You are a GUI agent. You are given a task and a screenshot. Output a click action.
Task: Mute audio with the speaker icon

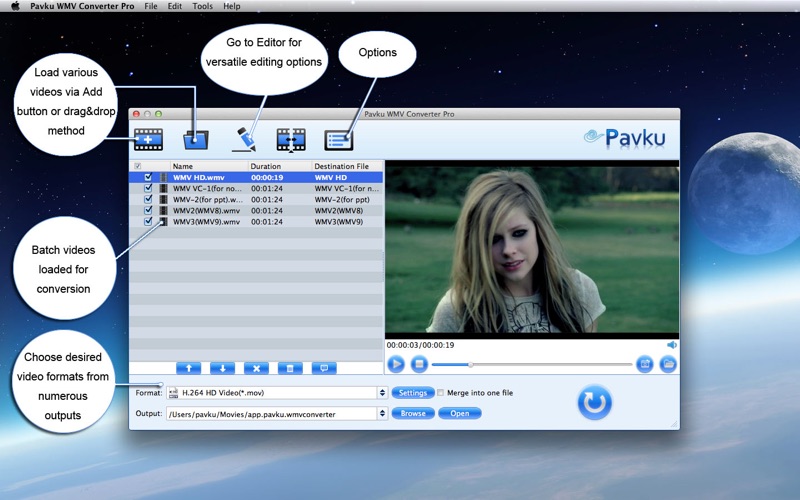point(672,345)
